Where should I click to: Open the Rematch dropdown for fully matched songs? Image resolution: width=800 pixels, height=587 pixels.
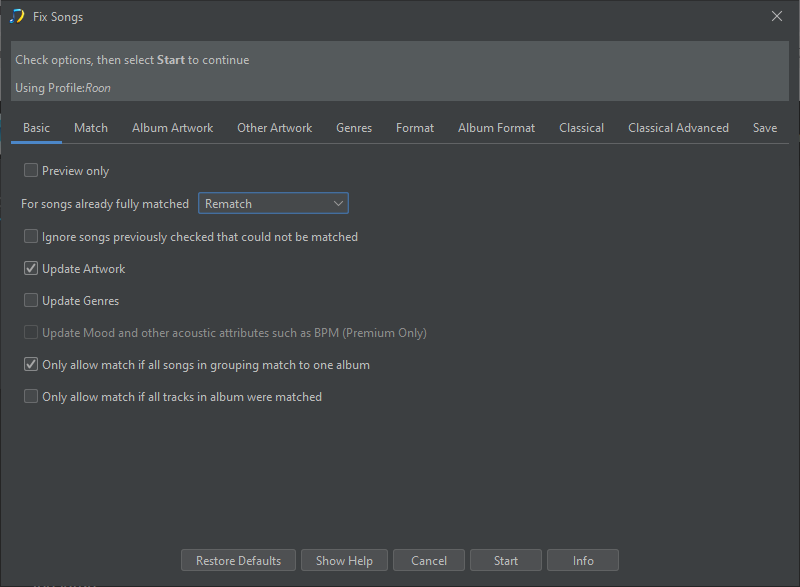[x=273, y=204]
